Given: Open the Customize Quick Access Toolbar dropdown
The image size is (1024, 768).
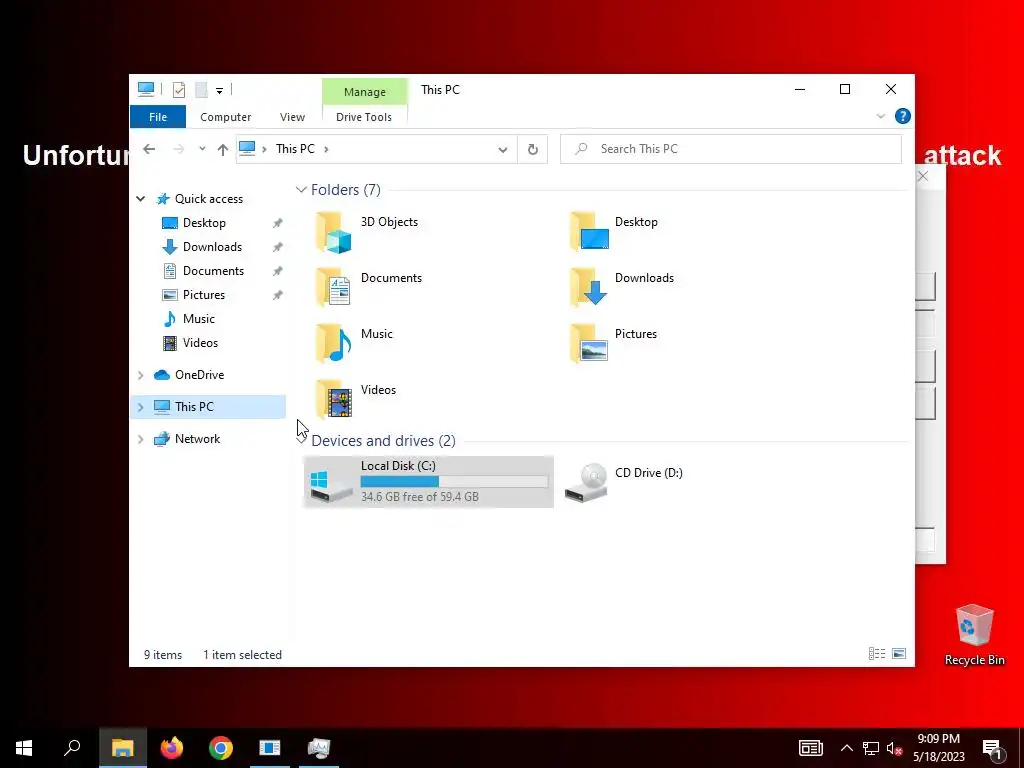Looking at the screenshot, I should (x=219, y=90).
